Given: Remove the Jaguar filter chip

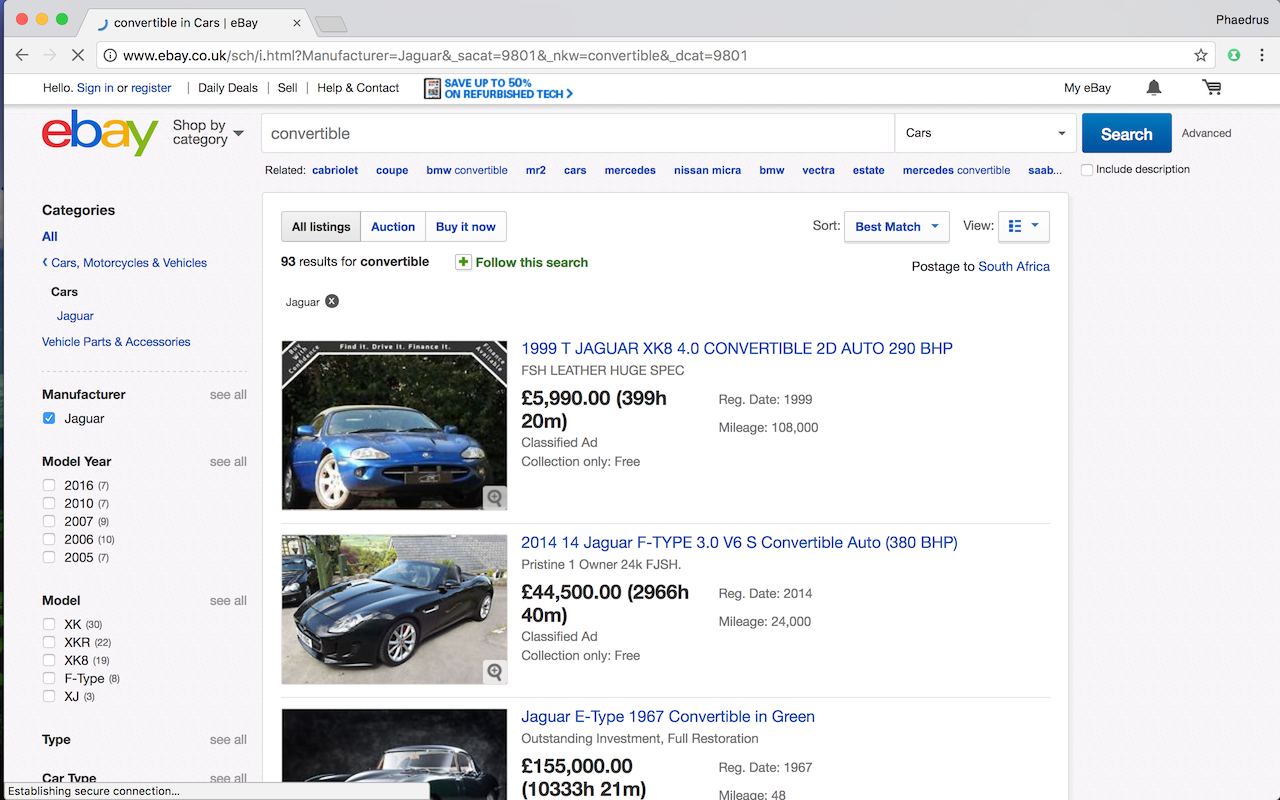Looking at the screenshot, I should click(332, 301).
